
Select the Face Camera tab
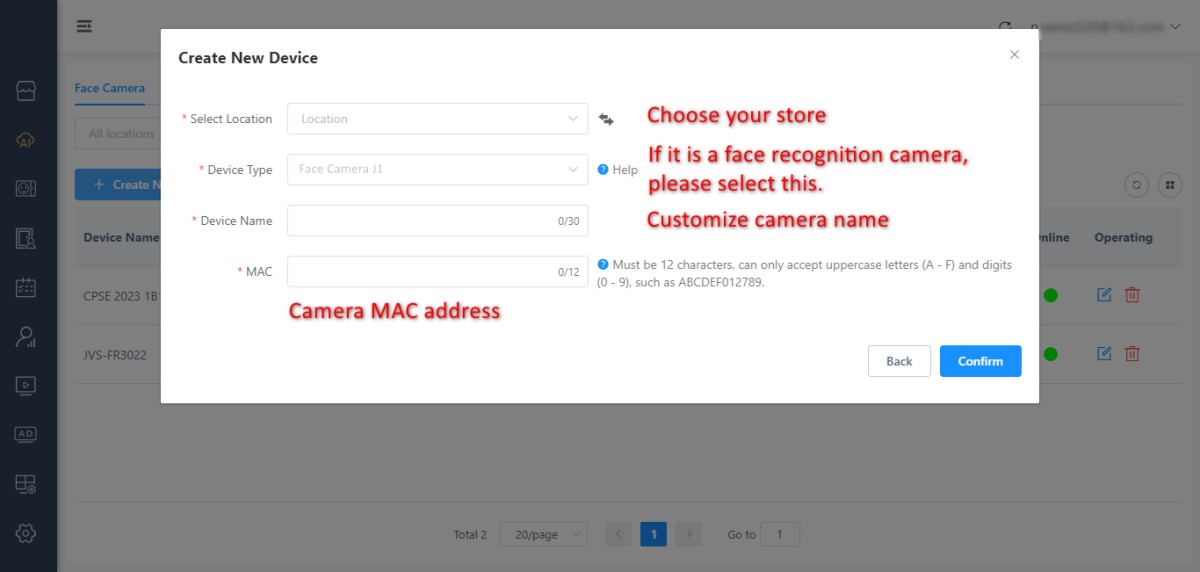pyautogui.click(x=109, y=88)
